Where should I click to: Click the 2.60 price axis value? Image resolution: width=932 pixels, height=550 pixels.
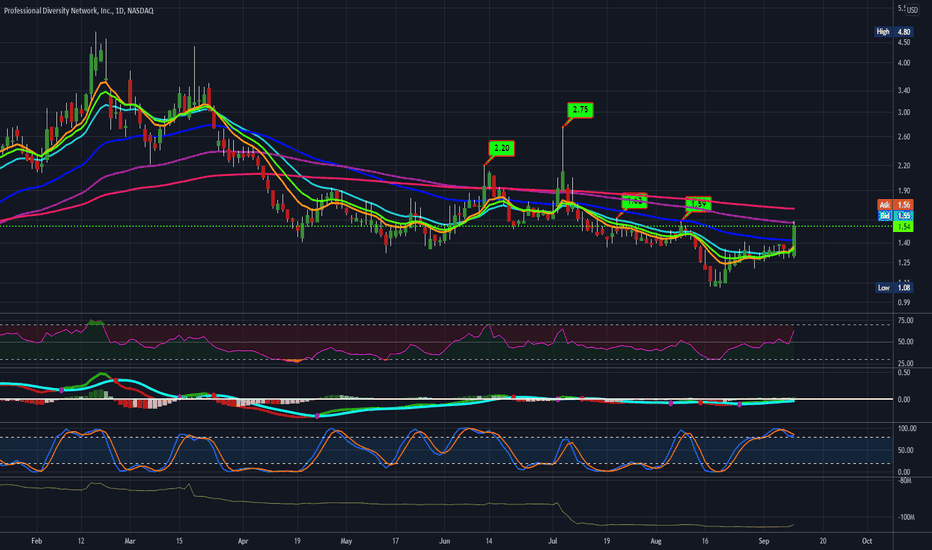904,137
